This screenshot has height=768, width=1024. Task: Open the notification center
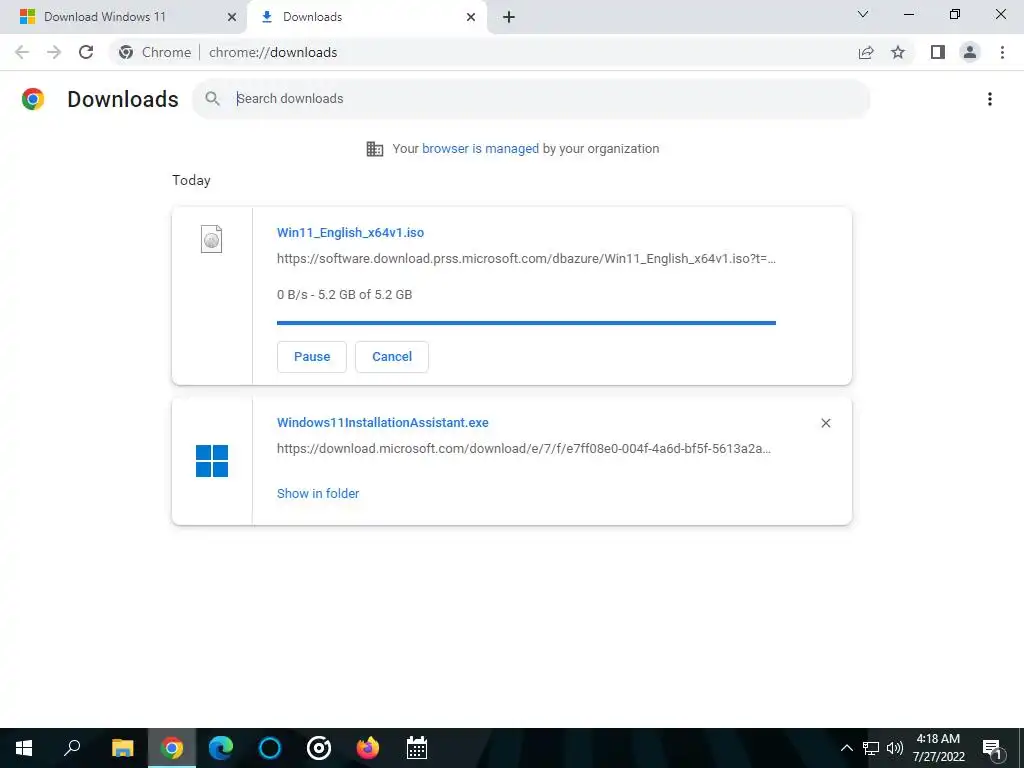point(992,748)
